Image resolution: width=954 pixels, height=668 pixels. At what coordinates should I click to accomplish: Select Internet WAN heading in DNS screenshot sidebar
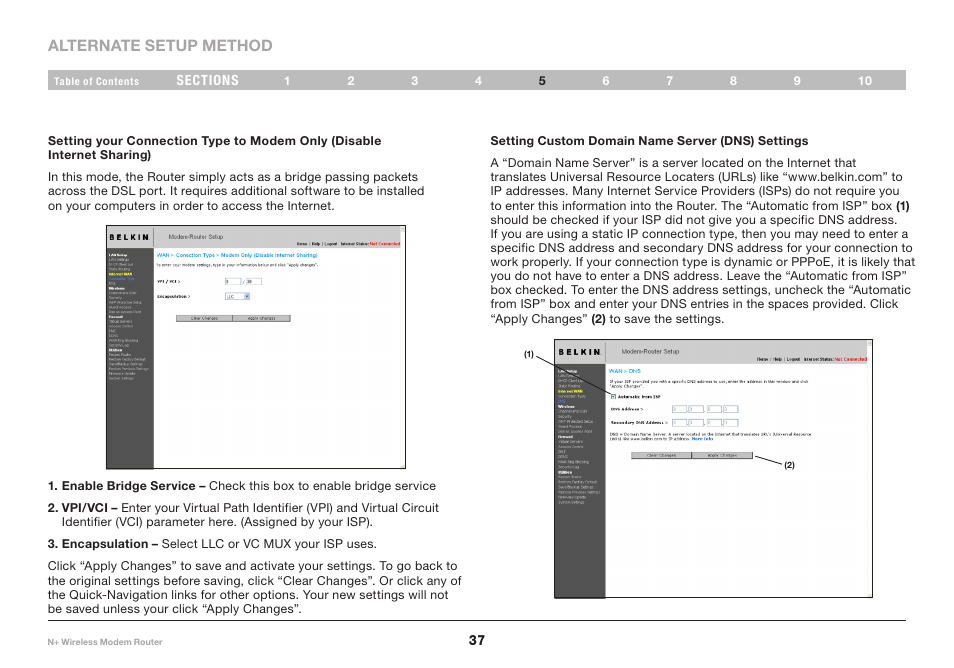pos(571,392)
